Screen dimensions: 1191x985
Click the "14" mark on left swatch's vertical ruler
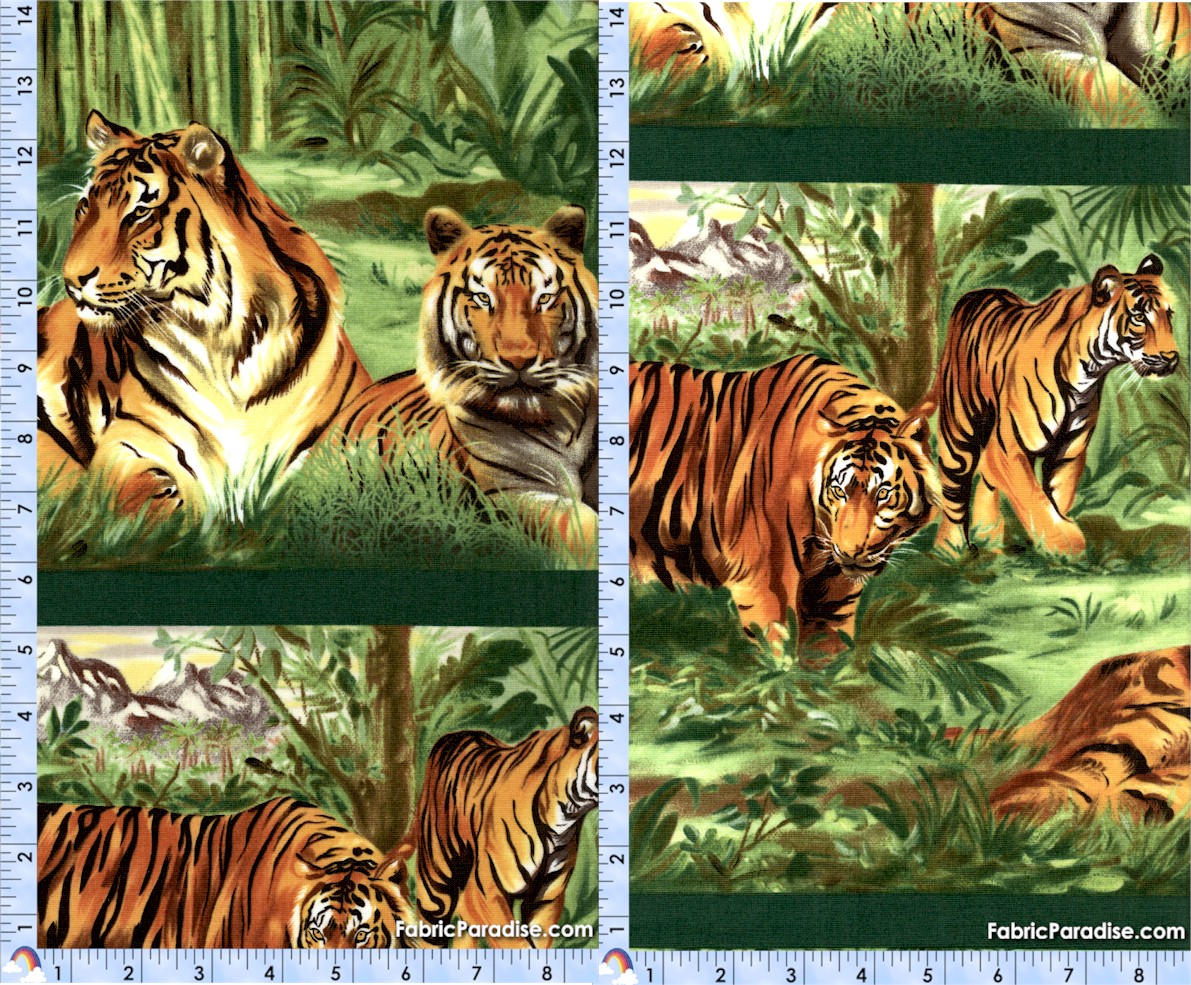(x=26, y=13)
